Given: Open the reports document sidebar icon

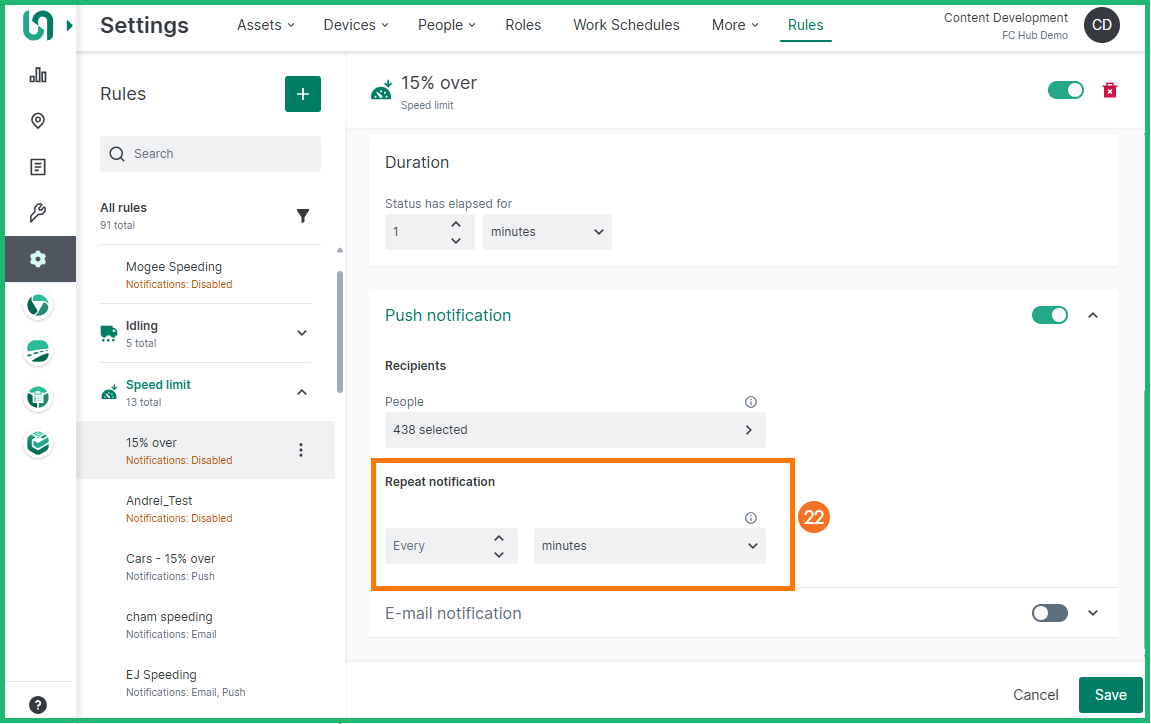Looking at the screenshot, I should 38,167.
